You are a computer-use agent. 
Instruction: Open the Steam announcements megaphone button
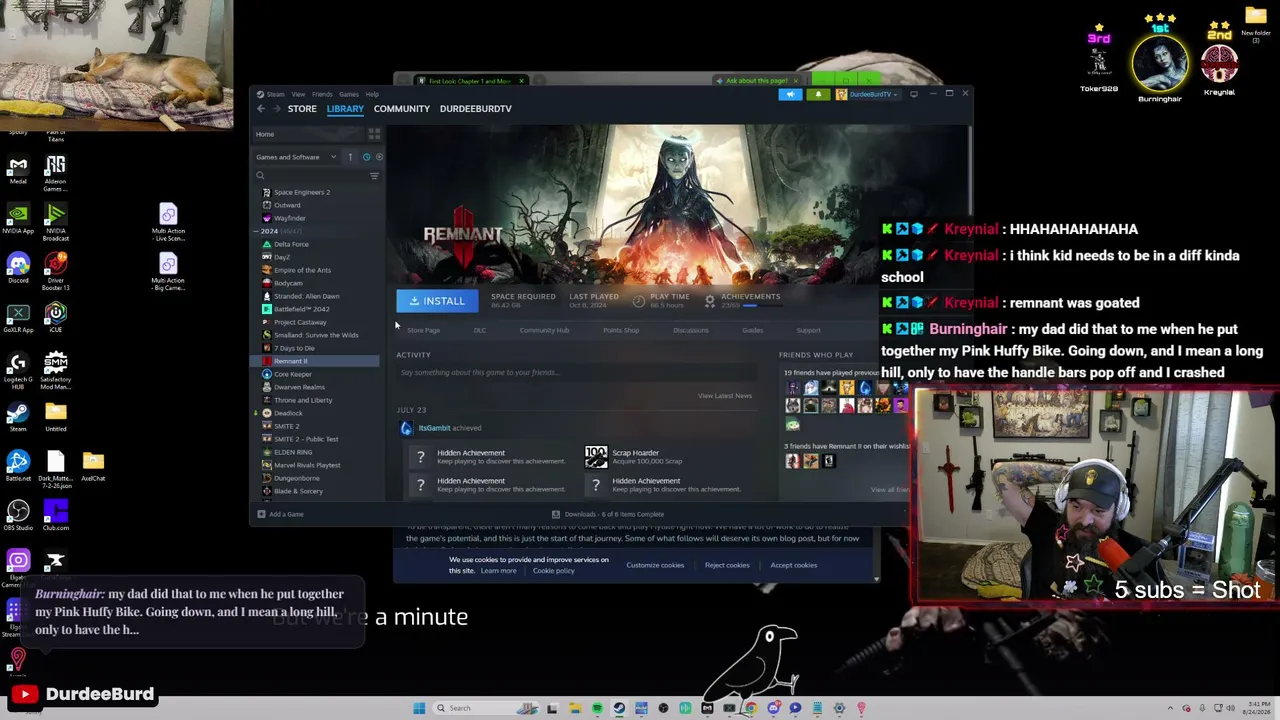pyautogui.click(x=790, y=94)
